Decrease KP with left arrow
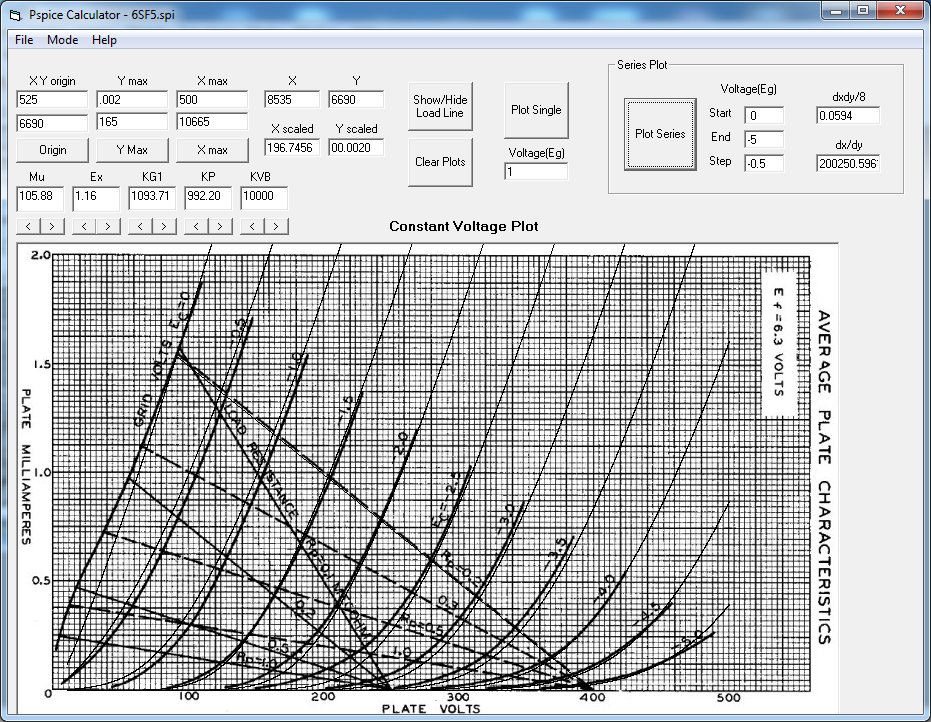The image size is (931, 722). click(196, 226)
